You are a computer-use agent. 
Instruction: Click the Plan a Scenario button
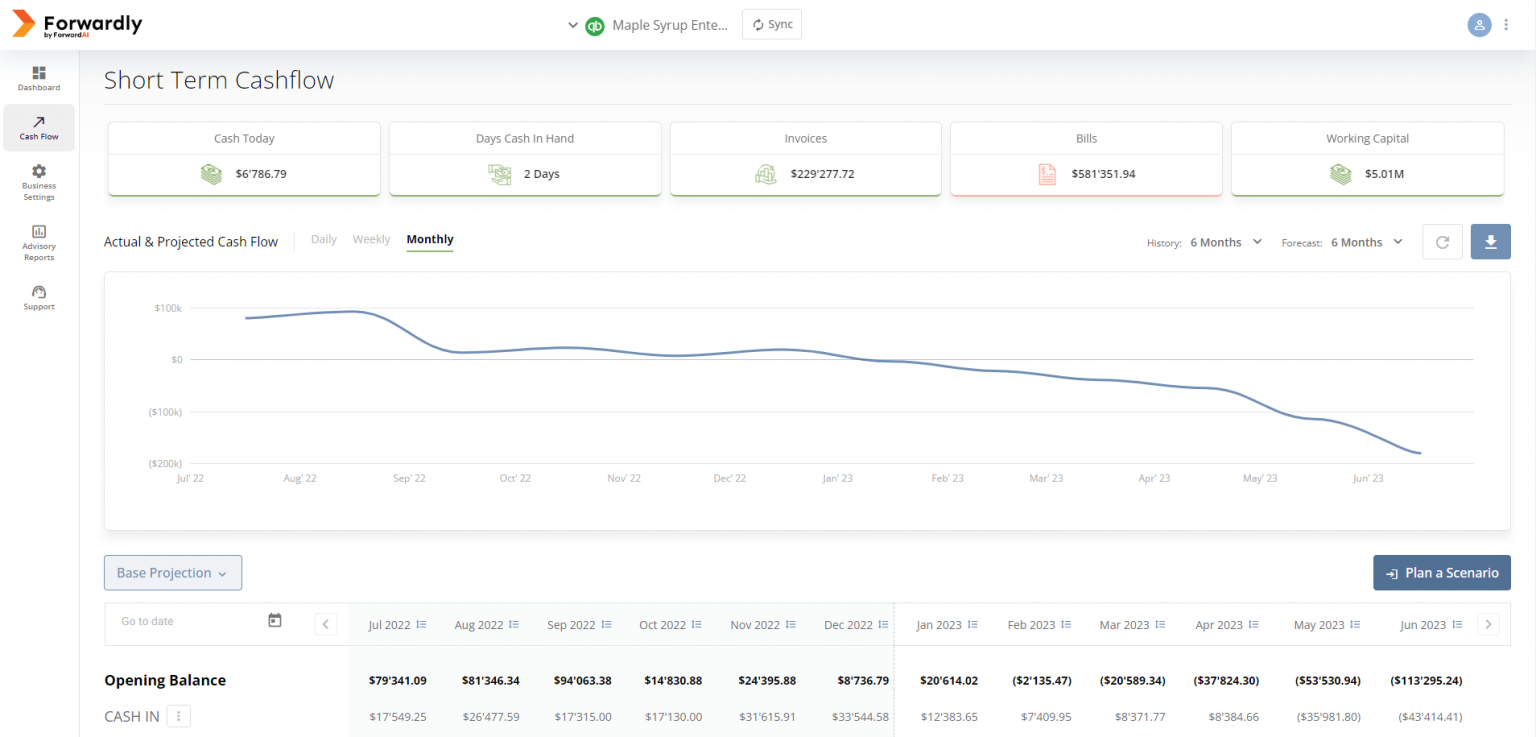point(1442,573)
